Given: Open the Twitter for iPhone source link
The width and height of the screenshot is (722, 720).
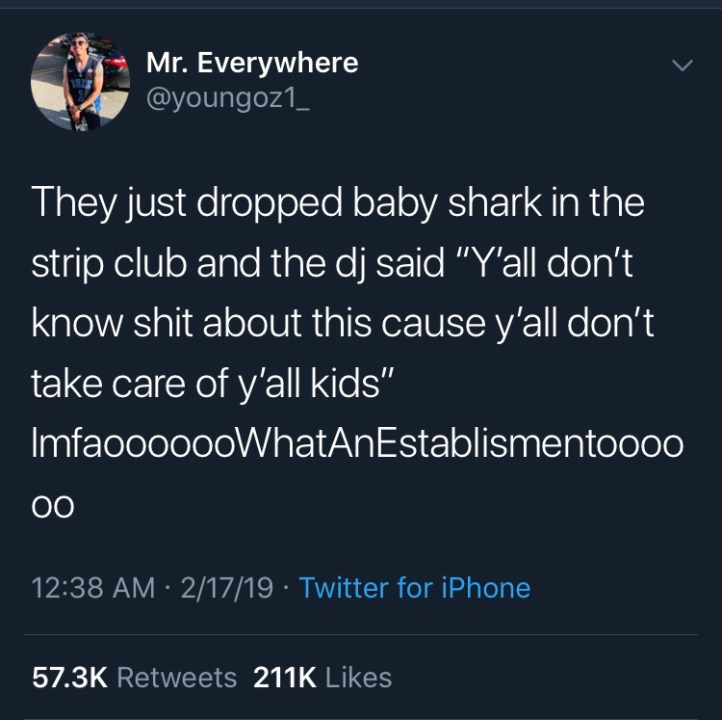Looking at the screenshot, I should pyautogui.click(x=415, y=588).
